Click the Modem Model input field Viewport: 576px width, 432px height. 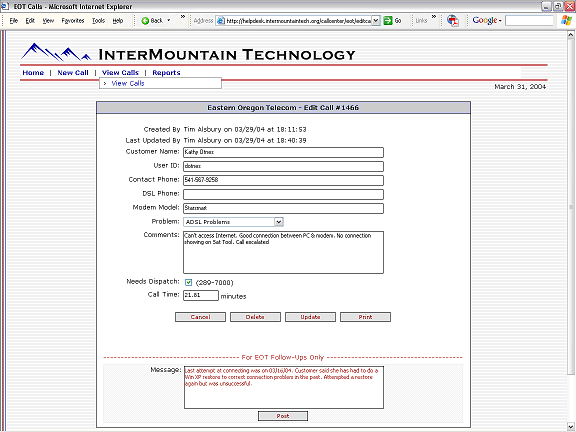[x=283, y=208]
